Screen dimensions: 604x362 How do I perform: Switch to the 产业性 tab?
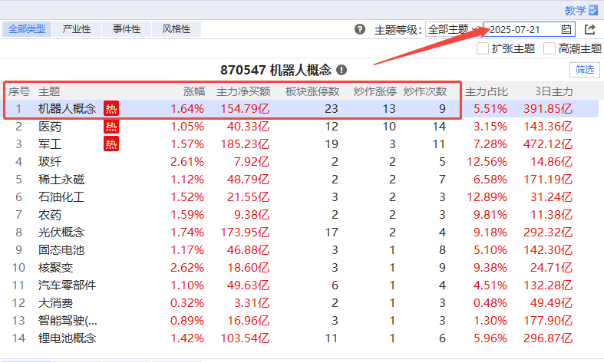(x=77, y=29)
